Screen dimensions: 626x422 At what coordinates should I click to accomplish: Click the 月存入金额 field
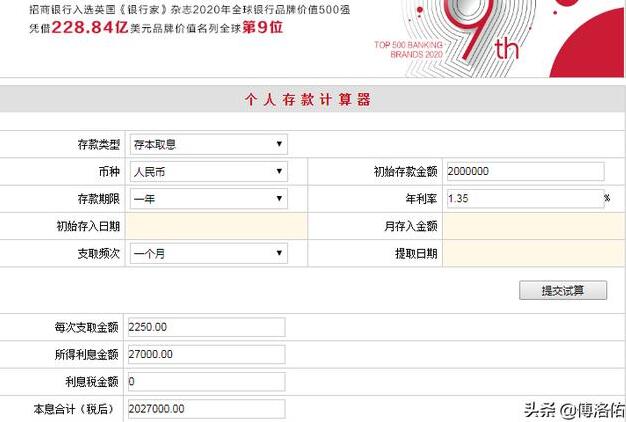(534, 226)
